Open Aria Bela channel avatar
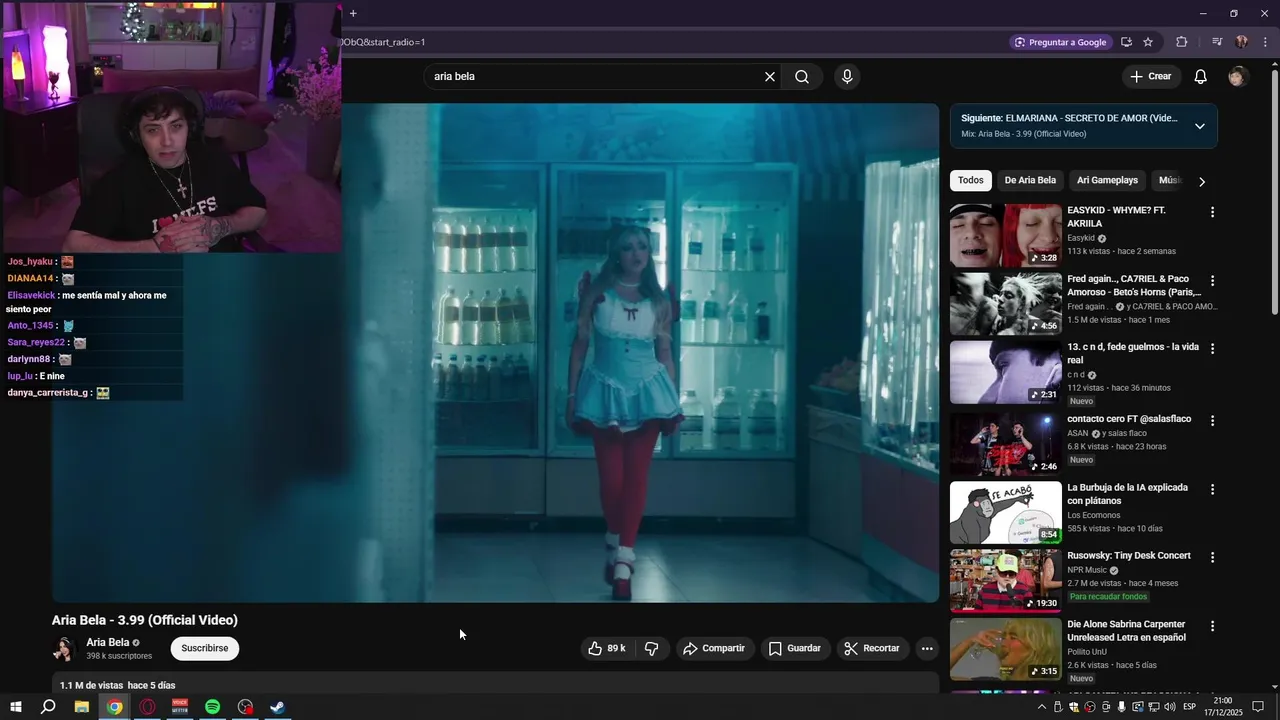This screenshot has width=1280, height=720. point(64,650)
